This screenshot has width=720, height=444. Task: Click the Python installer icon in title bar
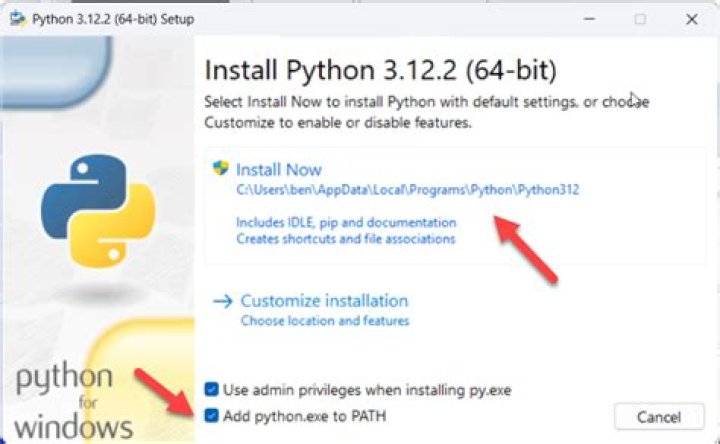pyautogui.click(x=18, y=19)
